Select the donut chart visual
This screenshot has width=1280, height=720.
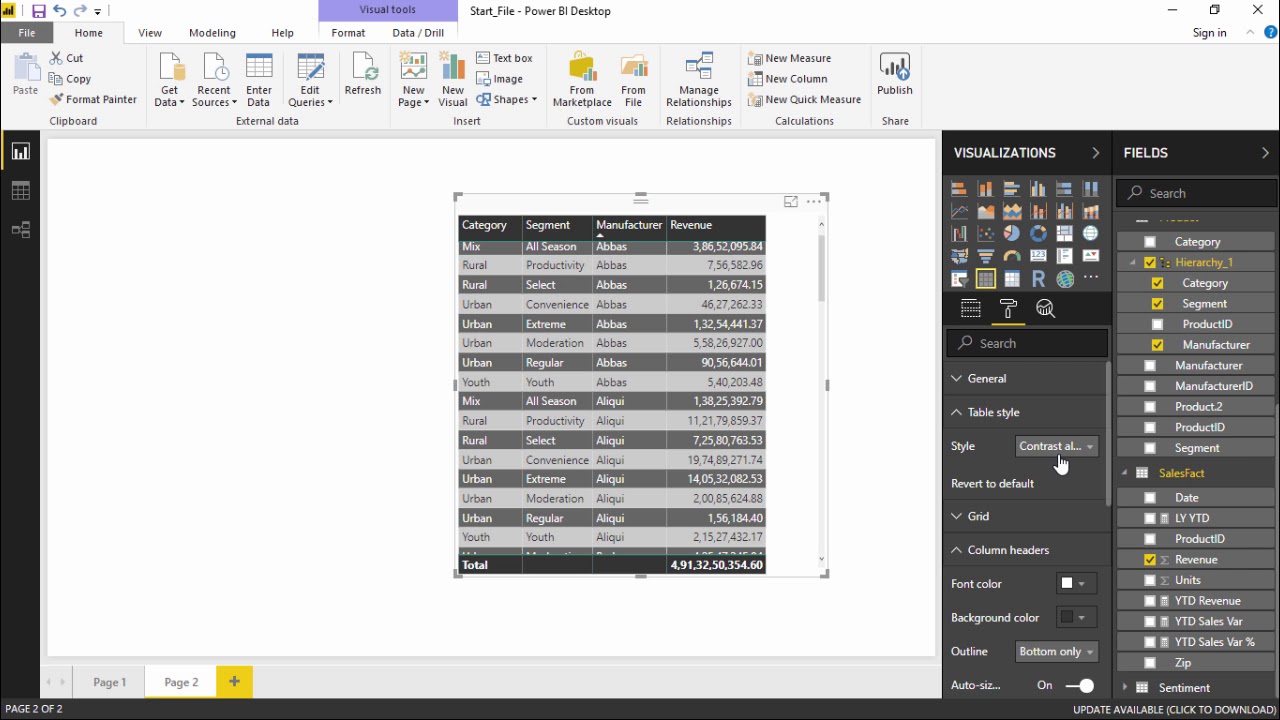pyautogui.click(x=1038, y=233)
